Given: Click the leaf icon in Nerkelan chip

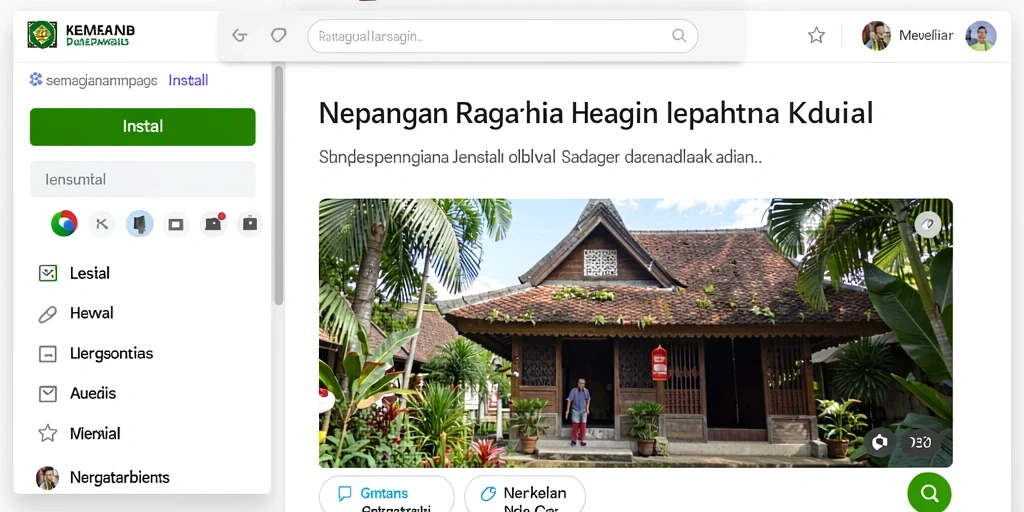Looking at the screenshot, I should coord(488,494).
